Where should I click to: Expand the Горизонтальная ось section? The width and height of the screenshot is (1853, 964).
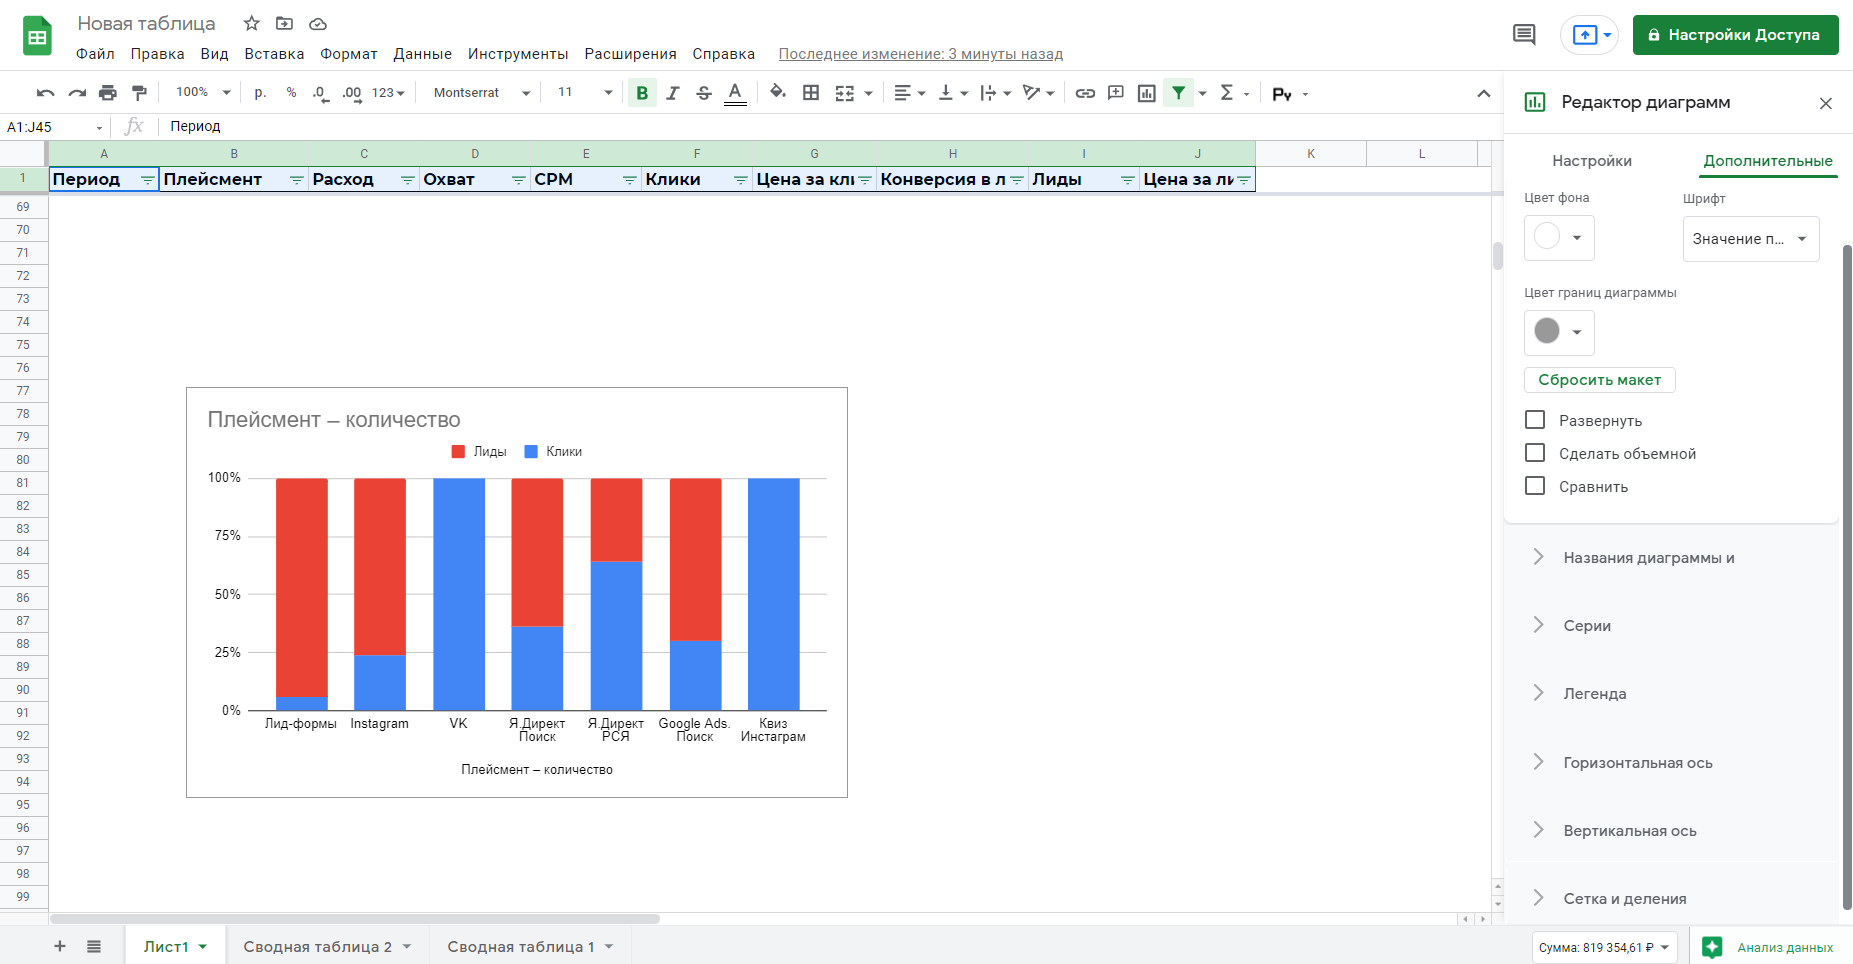point(1637,763)
